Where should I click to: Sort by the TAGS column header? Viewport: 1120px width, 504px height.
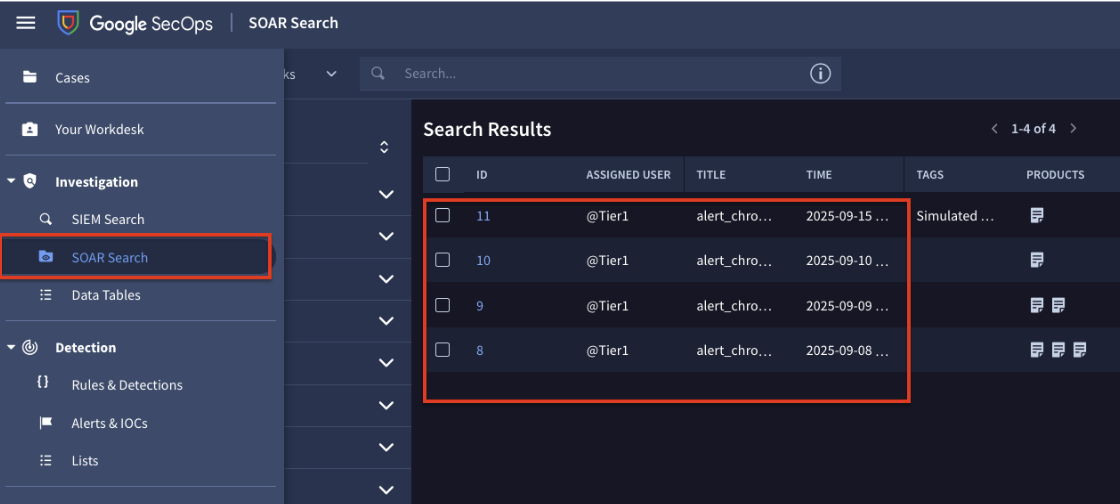tap(930, 174)
